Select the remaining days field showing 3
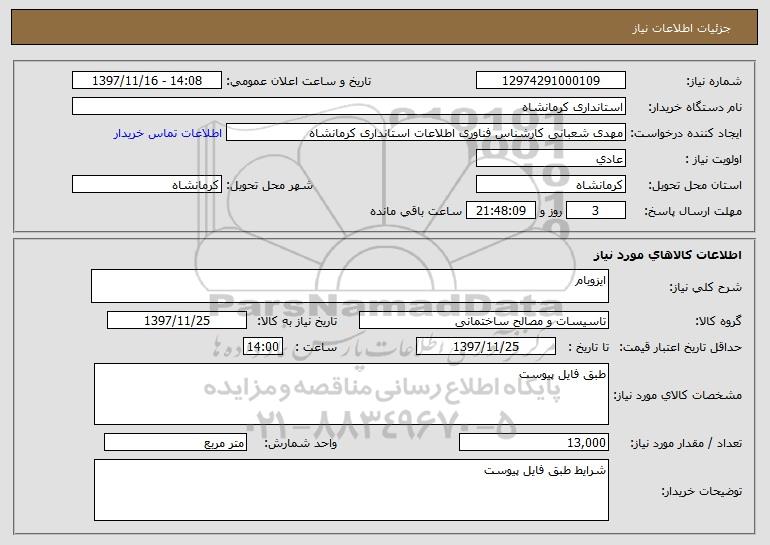The image size is (770, 545). click(x=596, y=211)
